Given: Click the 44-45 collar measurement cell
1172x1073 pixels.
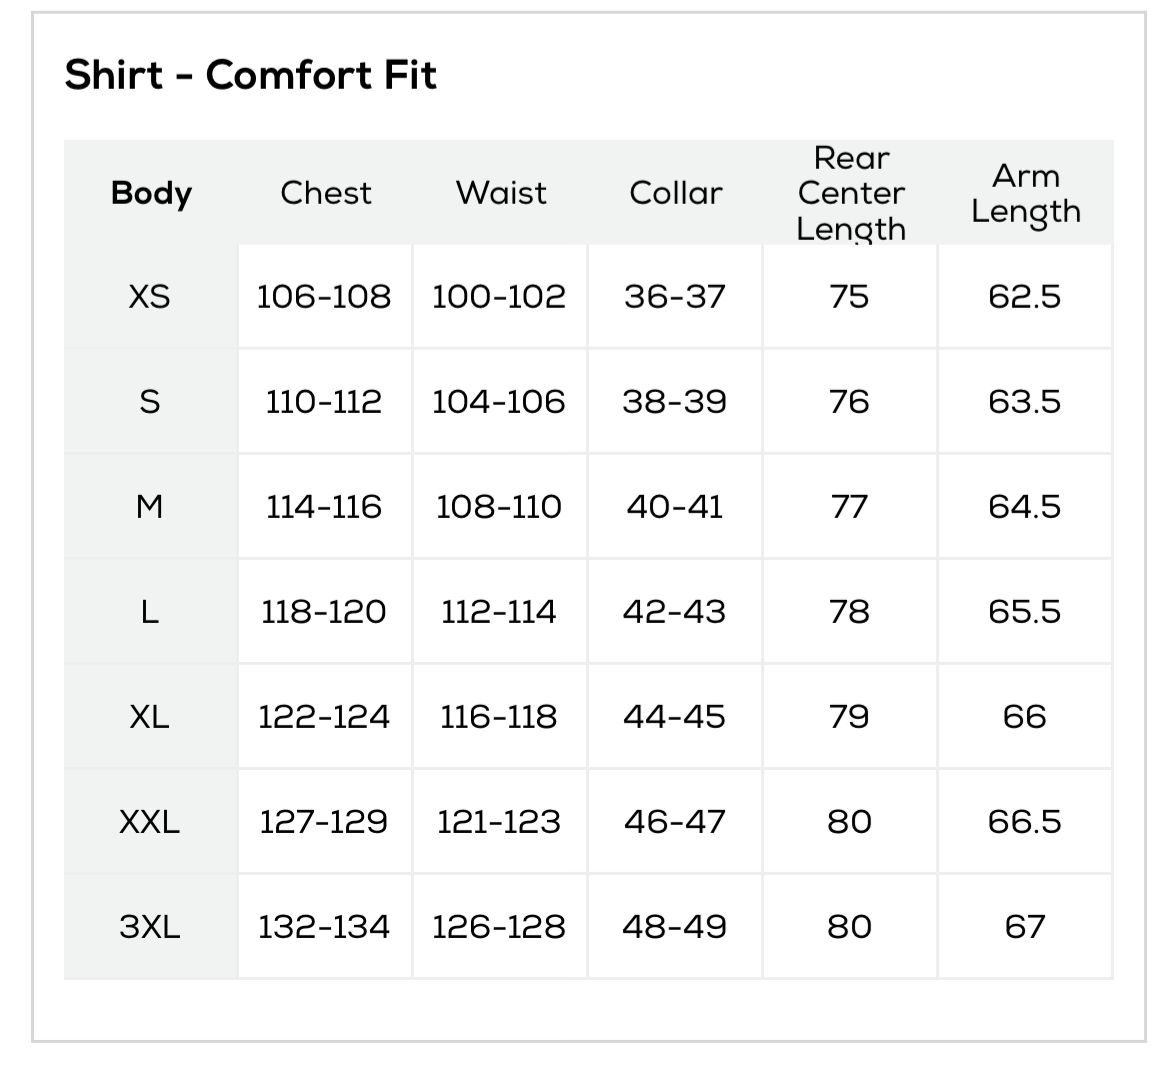Looking at the screenshot, I should [674, 717].
